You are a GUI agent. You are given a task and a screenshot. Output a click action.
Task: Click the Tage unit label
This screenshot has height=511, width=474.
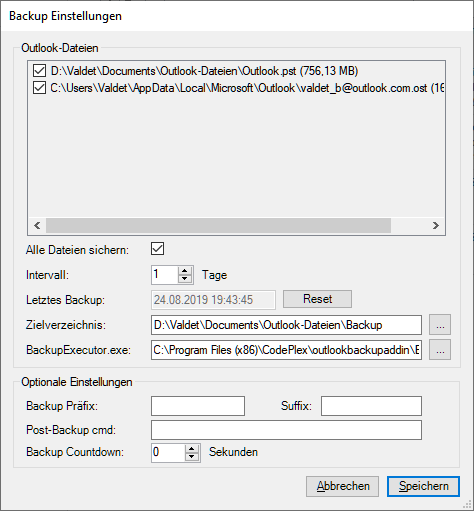[x=214, y=275]
